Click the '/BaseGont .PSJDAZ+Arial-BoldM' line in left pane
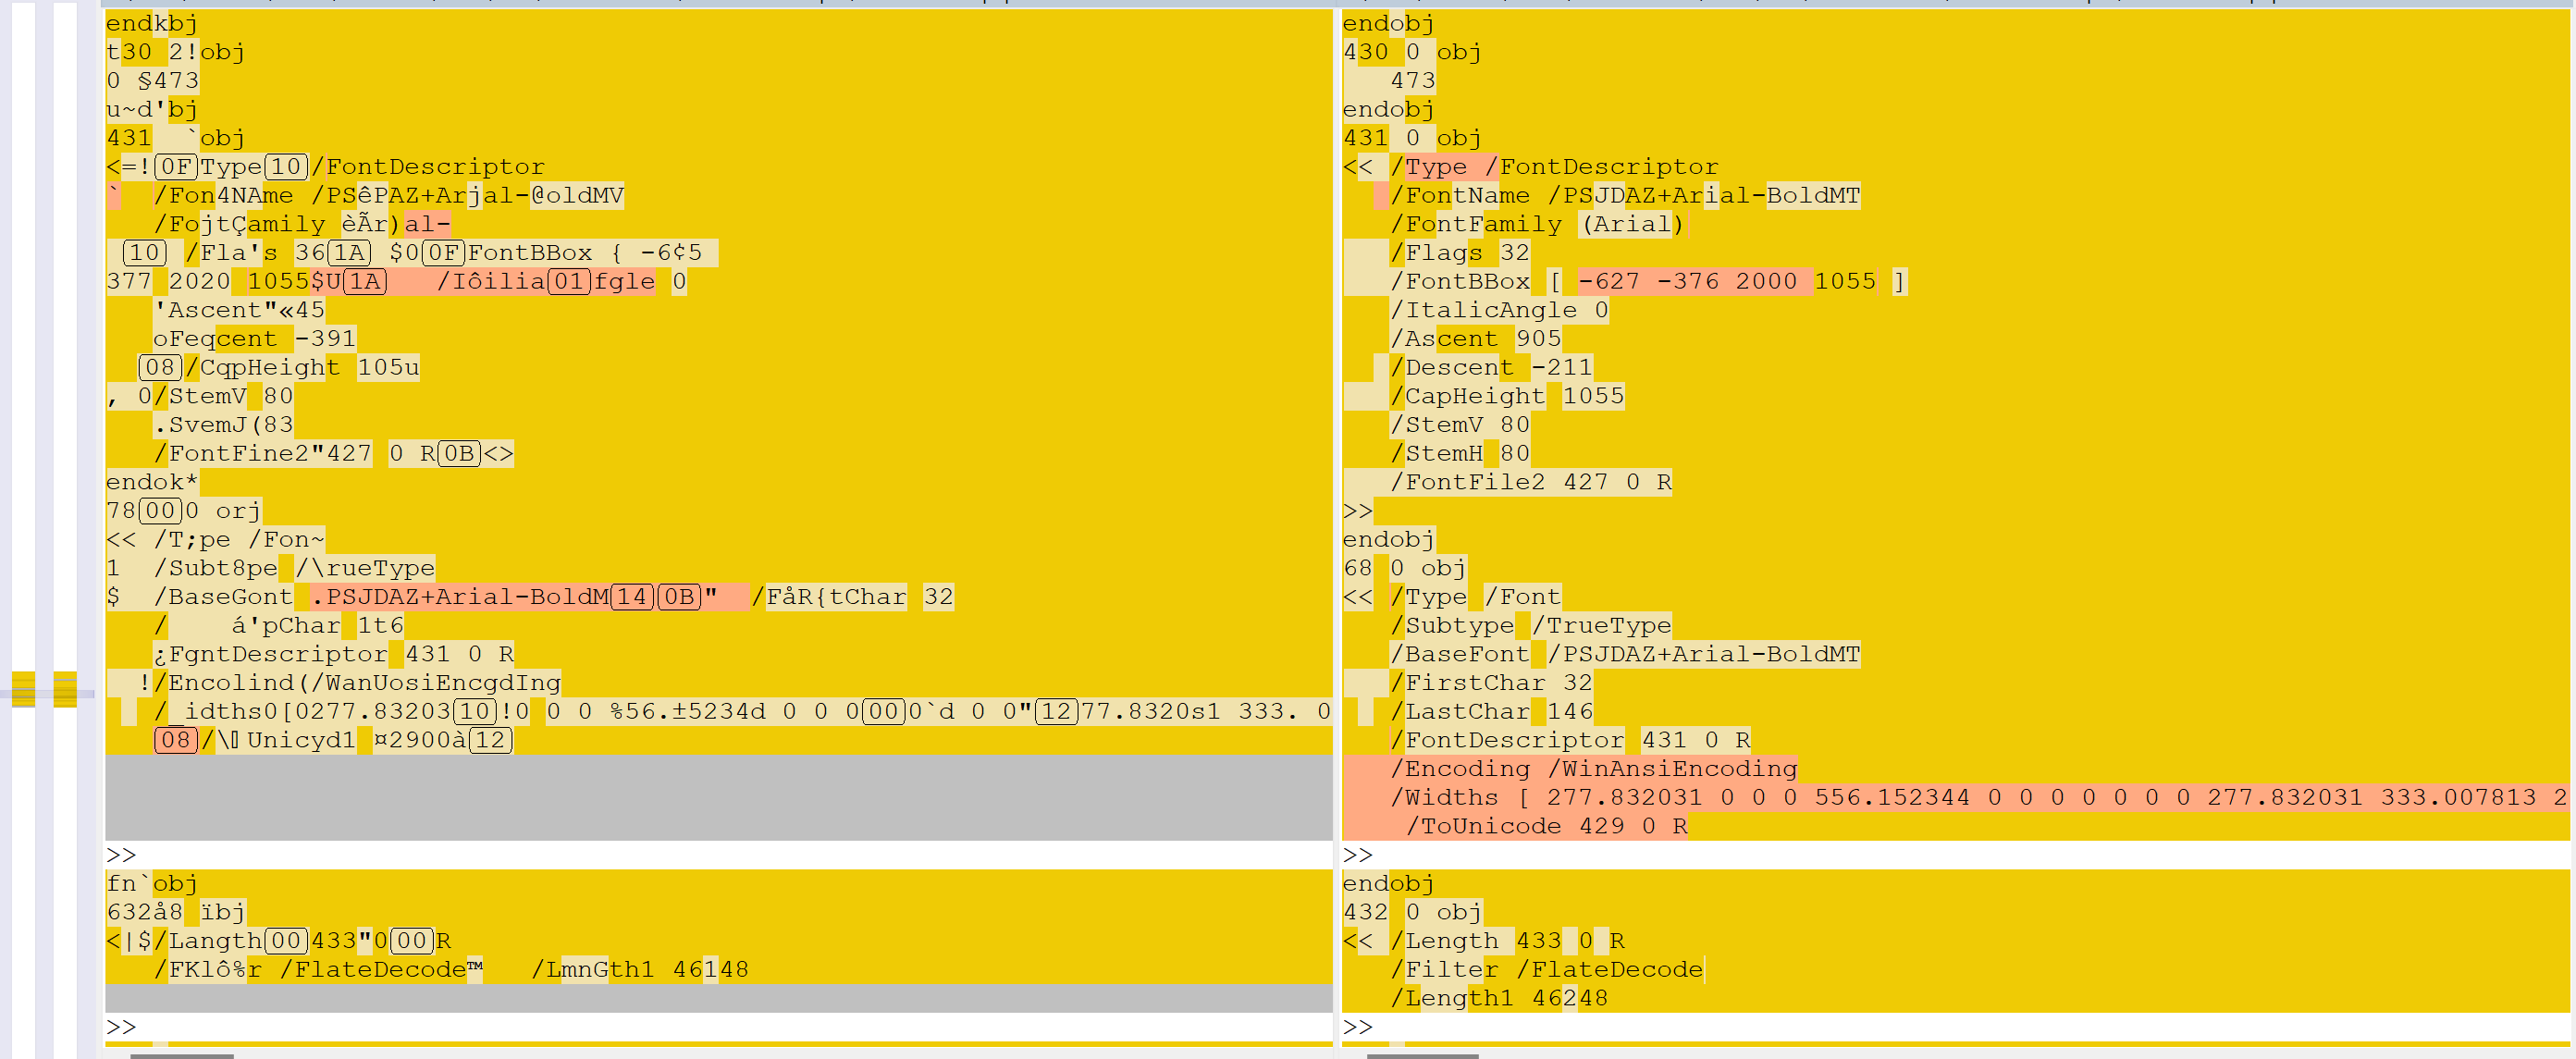 point(430,597)
